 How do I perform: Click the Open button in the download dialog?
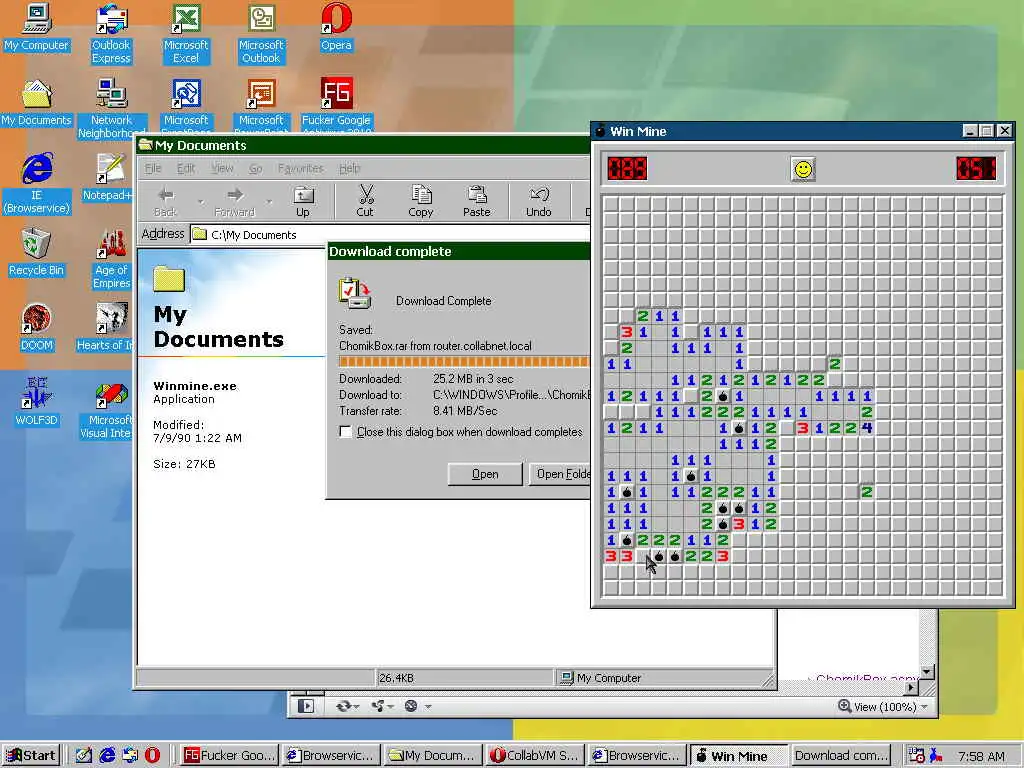pos(485,474)
